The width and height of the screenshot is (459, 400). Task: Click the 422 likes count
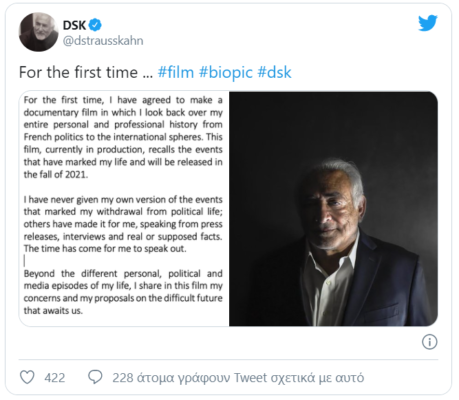tap(55, 378)
